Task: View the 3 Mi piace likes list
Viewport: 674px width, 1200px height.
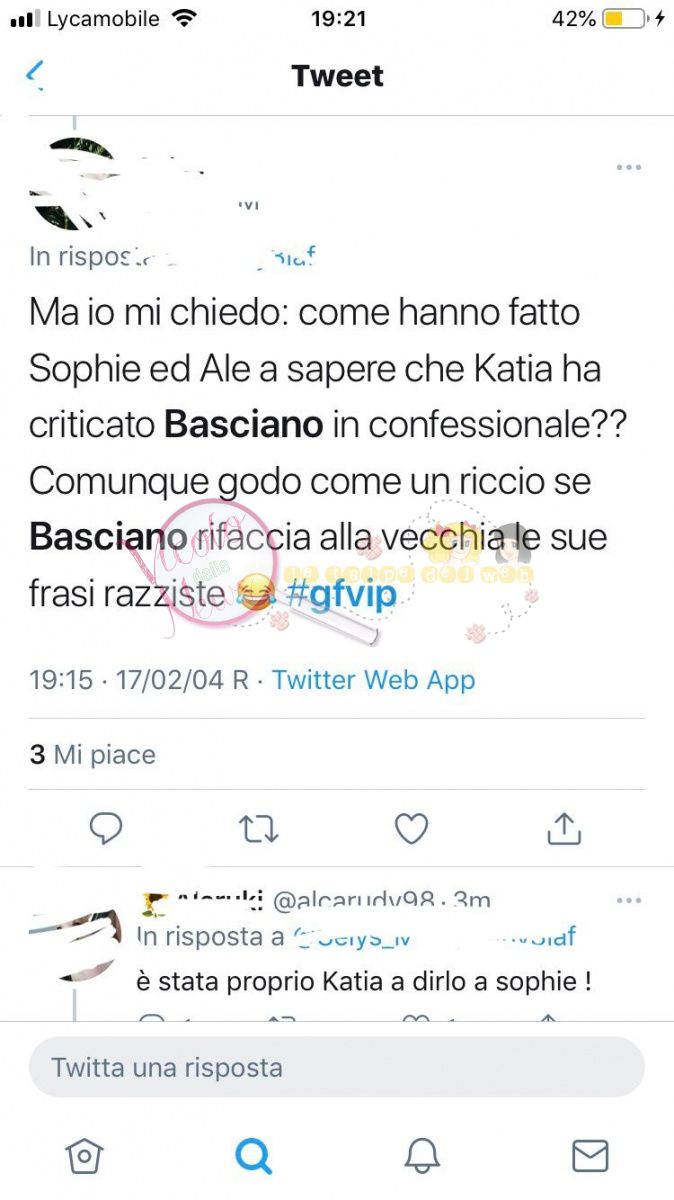Action: [92, 754]
